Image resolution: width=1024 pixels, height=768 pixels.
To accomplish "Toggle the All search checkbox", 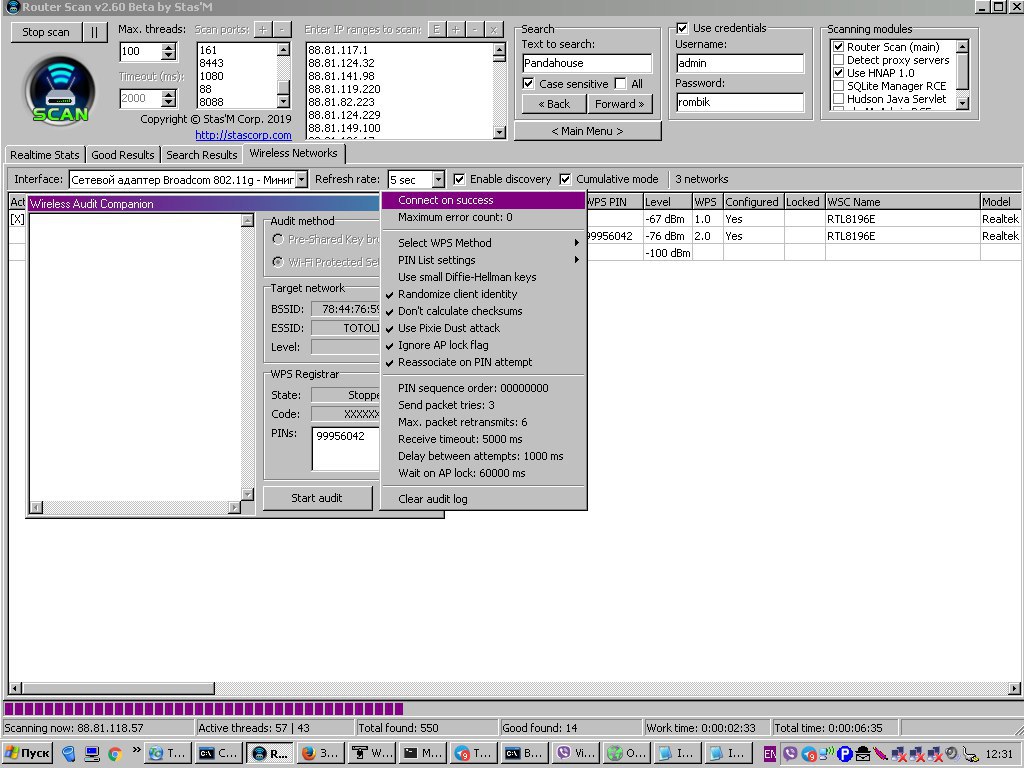I will point(620,84).
